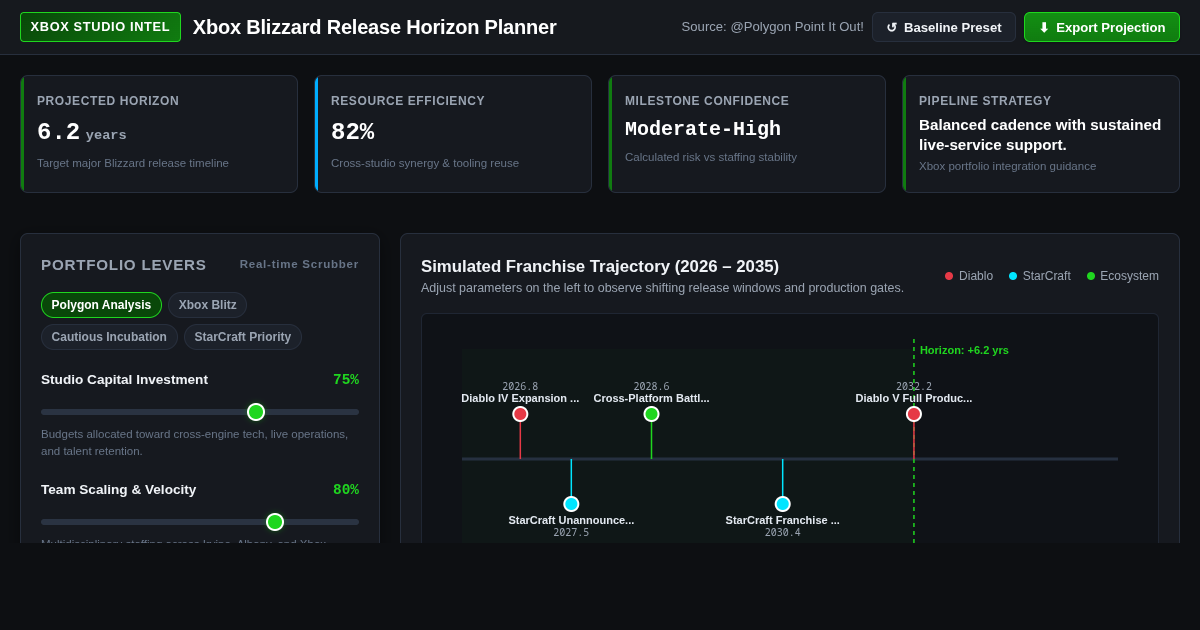Click the Source: @Polygon Point It Out! text
The width and height of the screenshot is (1200, 630).
point(773,27)
